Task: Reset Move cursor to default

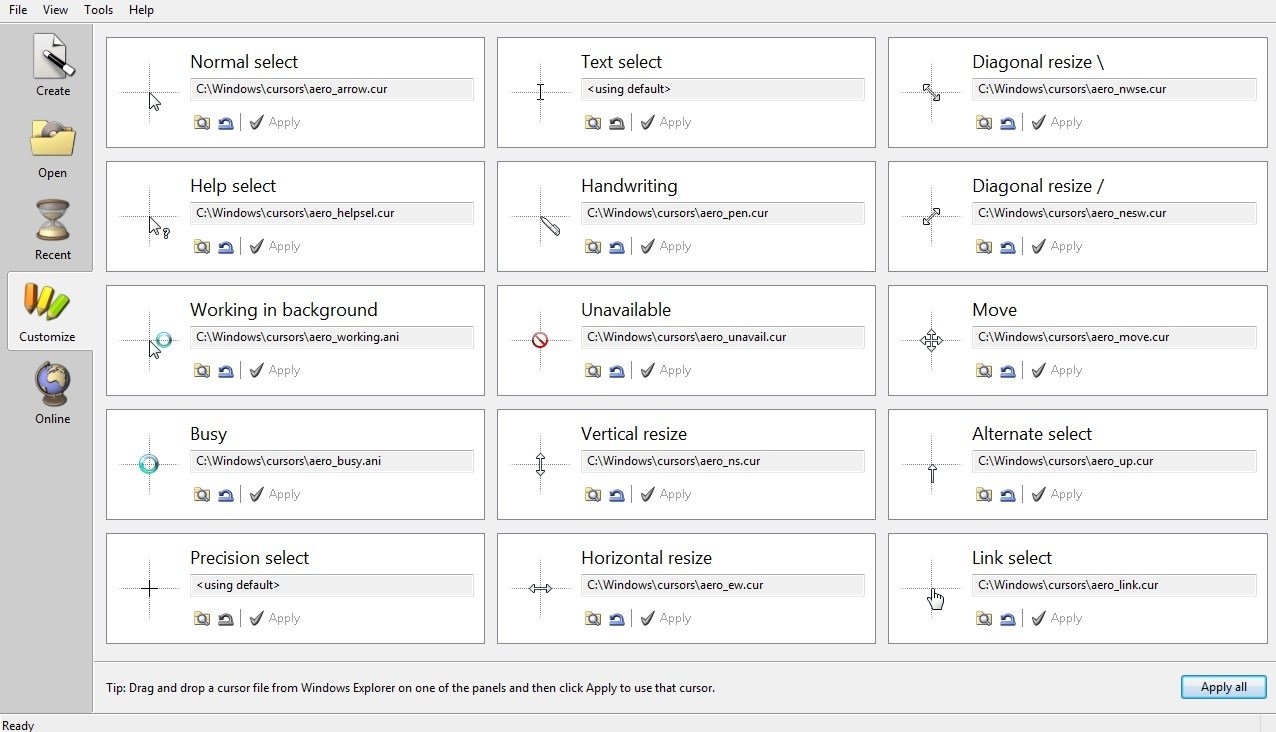Action: click(x=1008, y=370)
